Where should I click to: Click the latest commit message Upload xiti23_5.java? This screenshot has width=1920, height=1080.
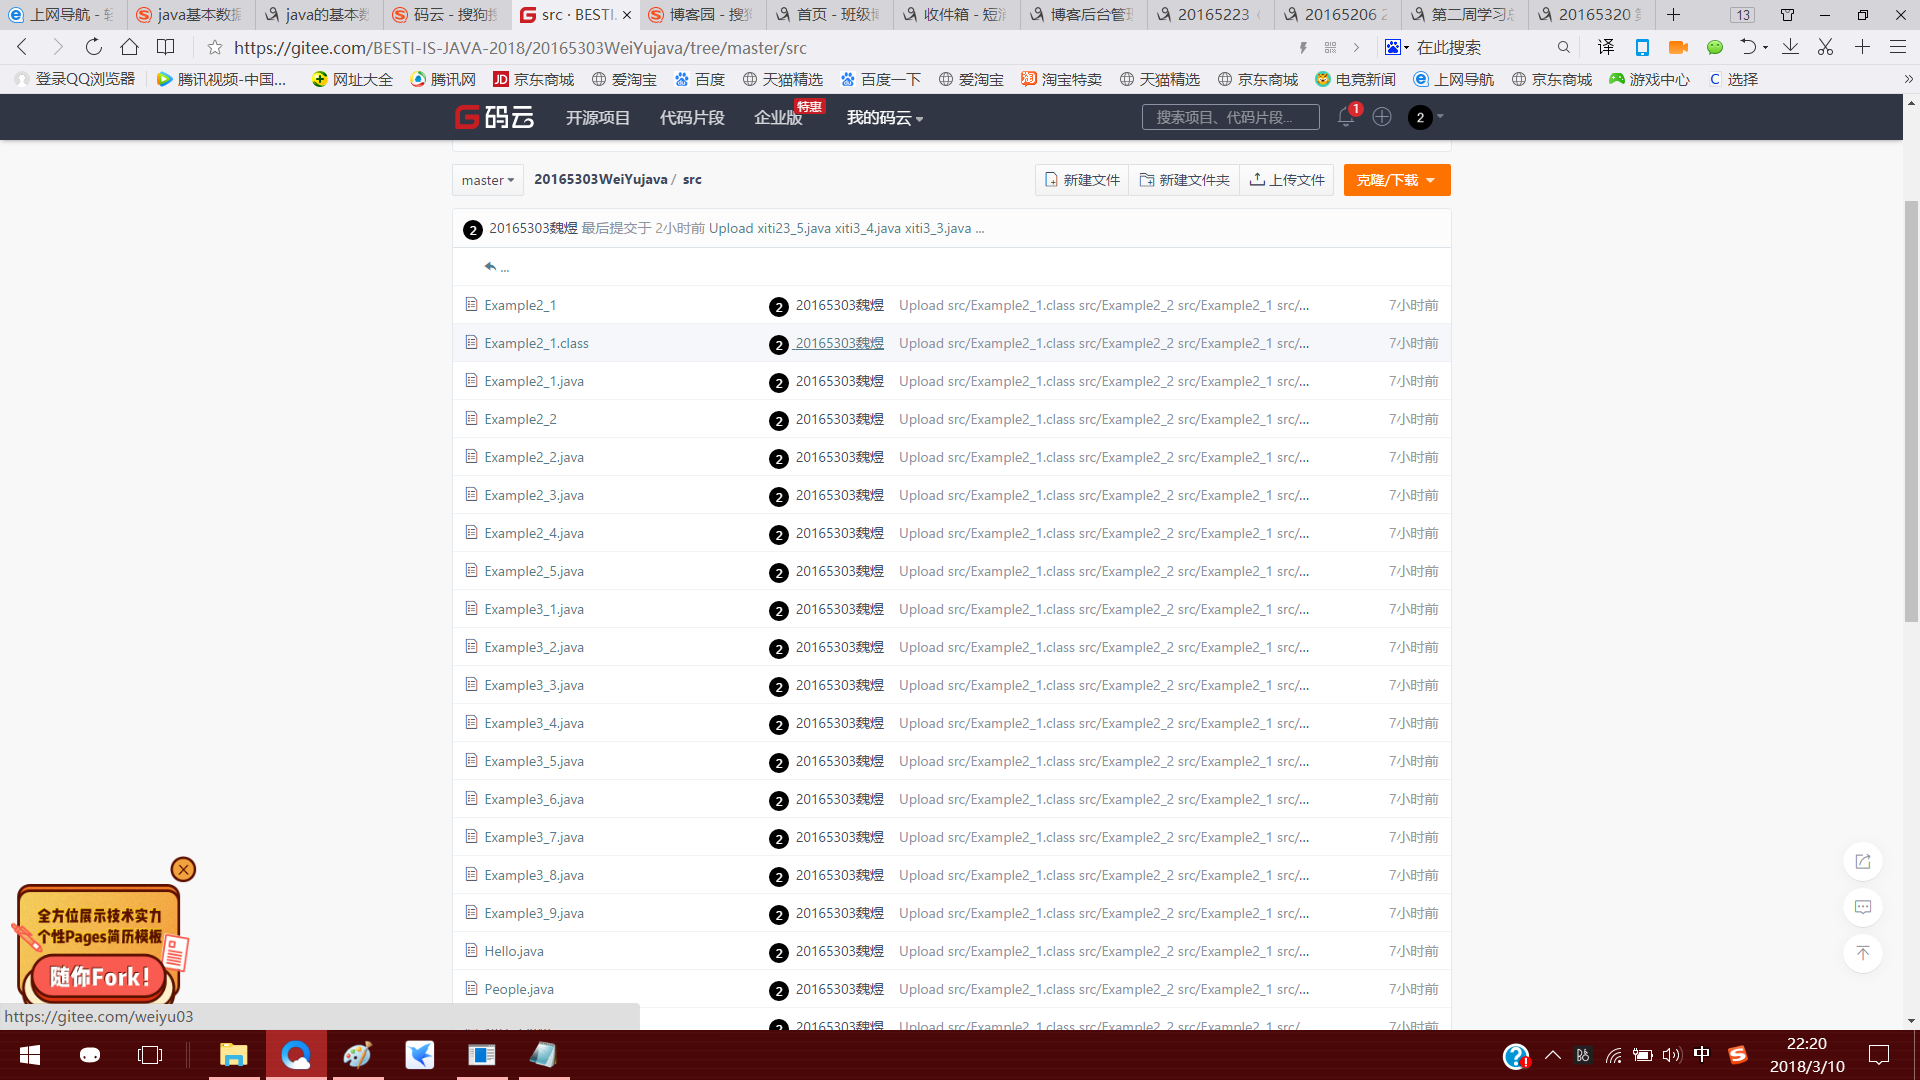(846, 228)
